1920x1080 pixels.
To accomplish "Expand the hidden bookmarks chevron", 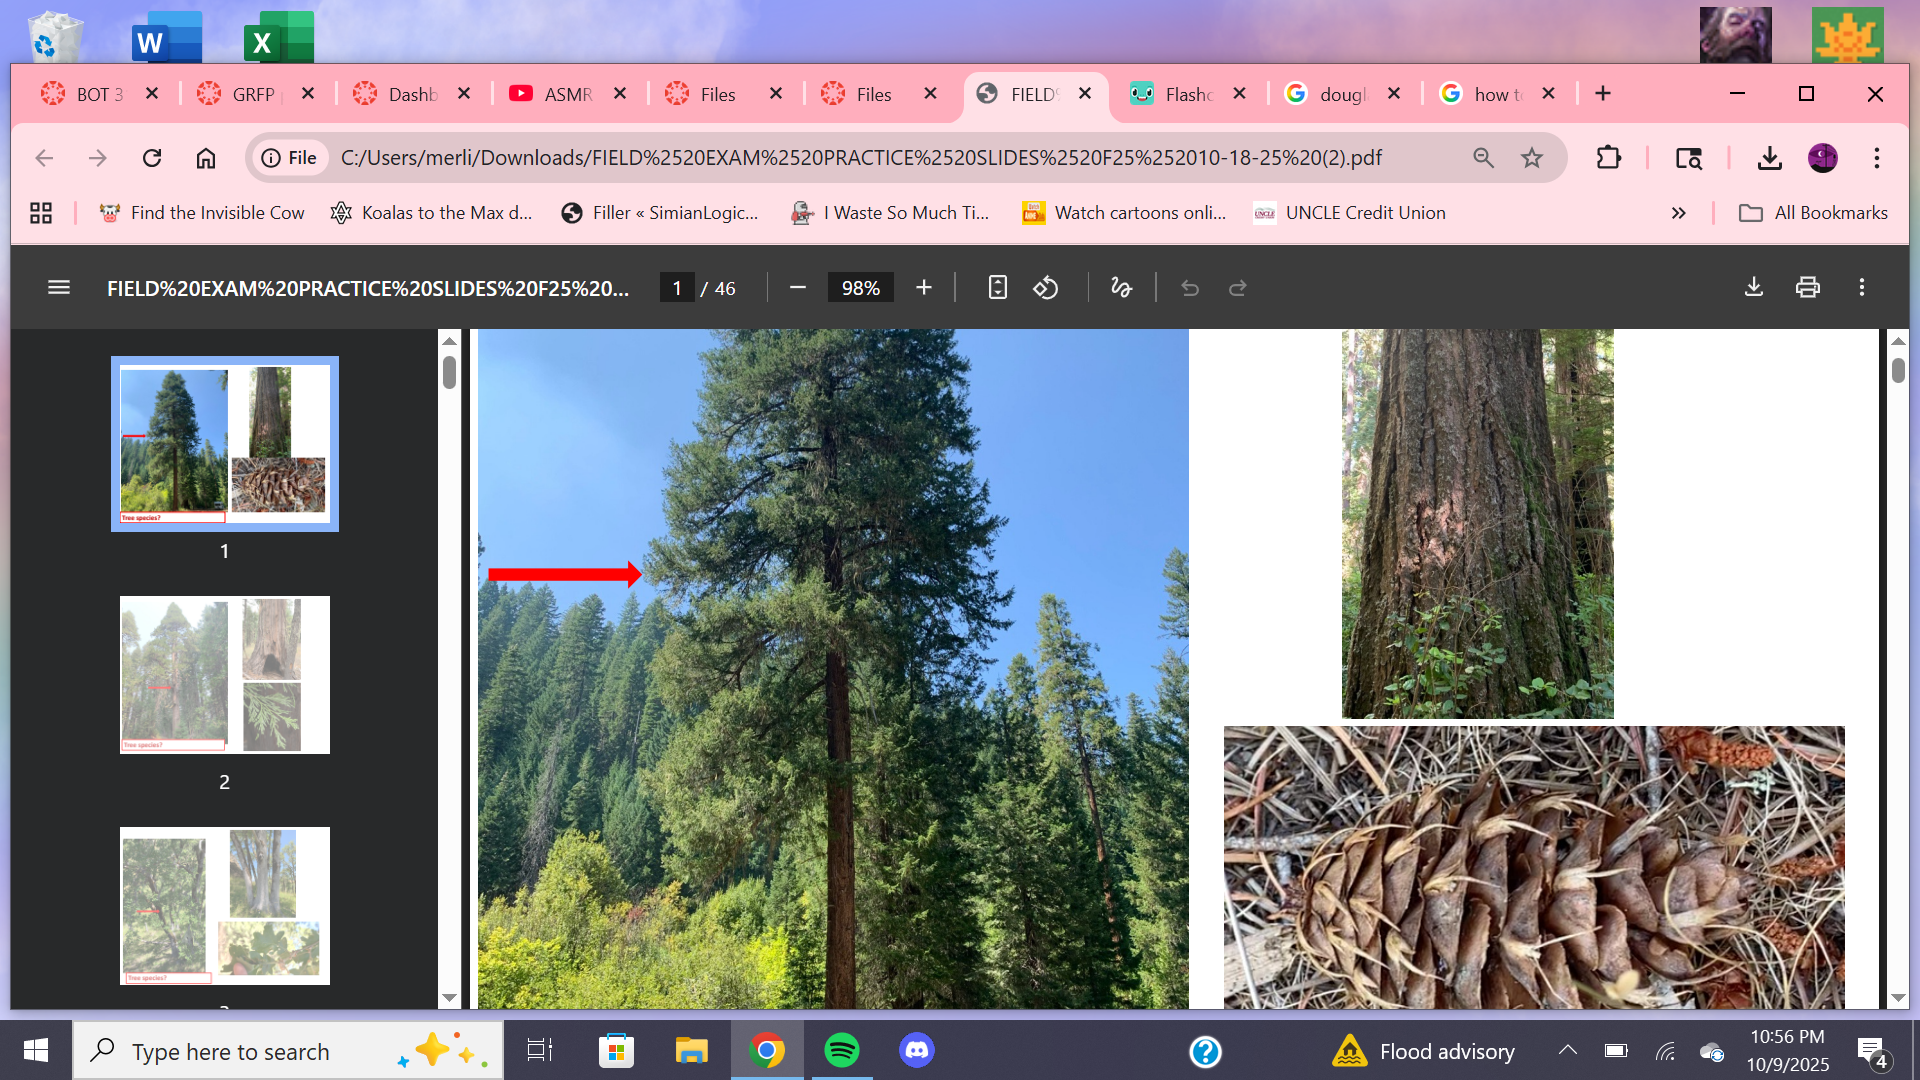I will tap(1678, 213).
